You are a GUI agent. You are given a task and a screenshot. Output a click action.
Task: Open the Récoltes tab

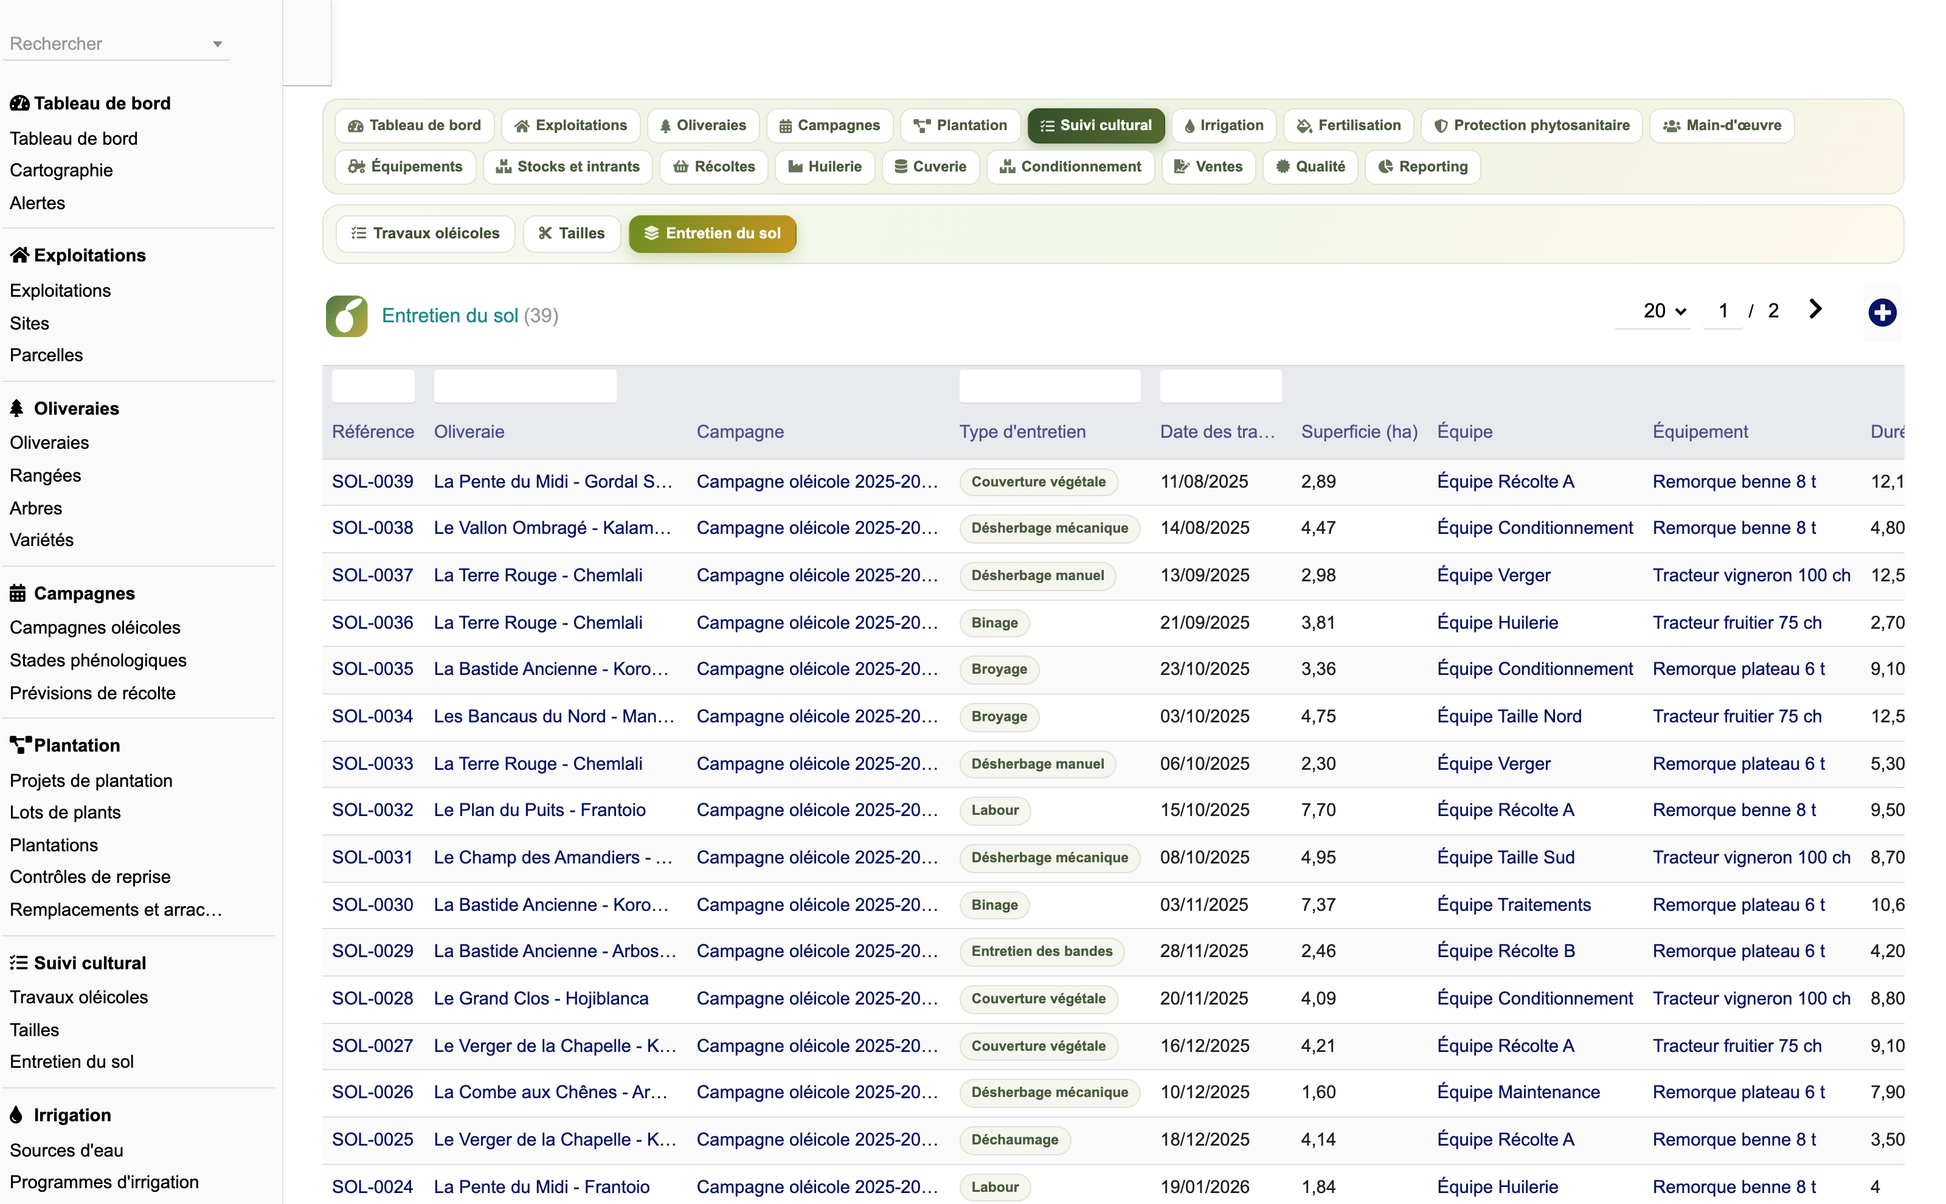(714, 167)
